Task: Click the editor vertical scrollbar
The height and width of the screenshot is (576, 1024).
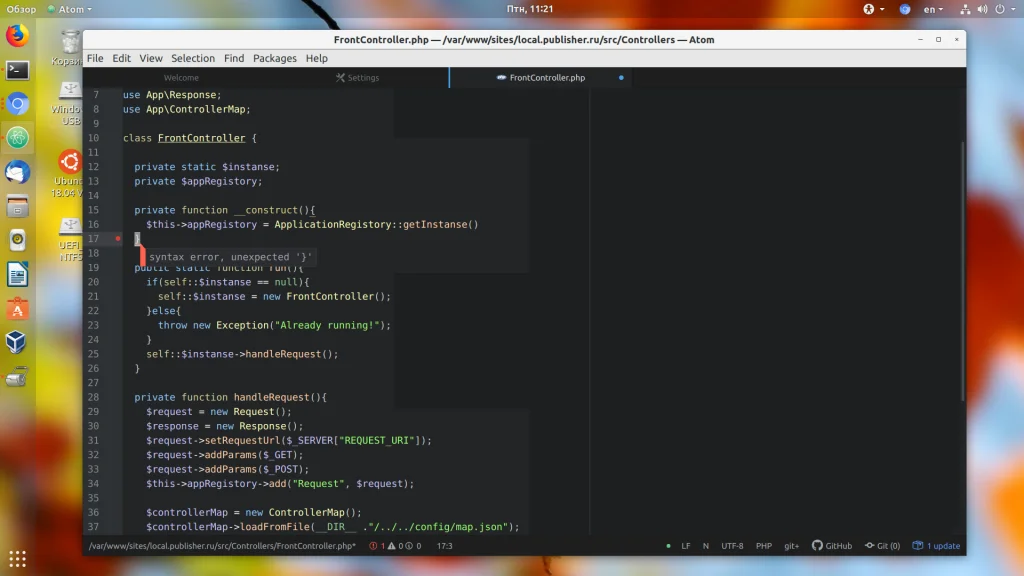Action: [962, 270]
